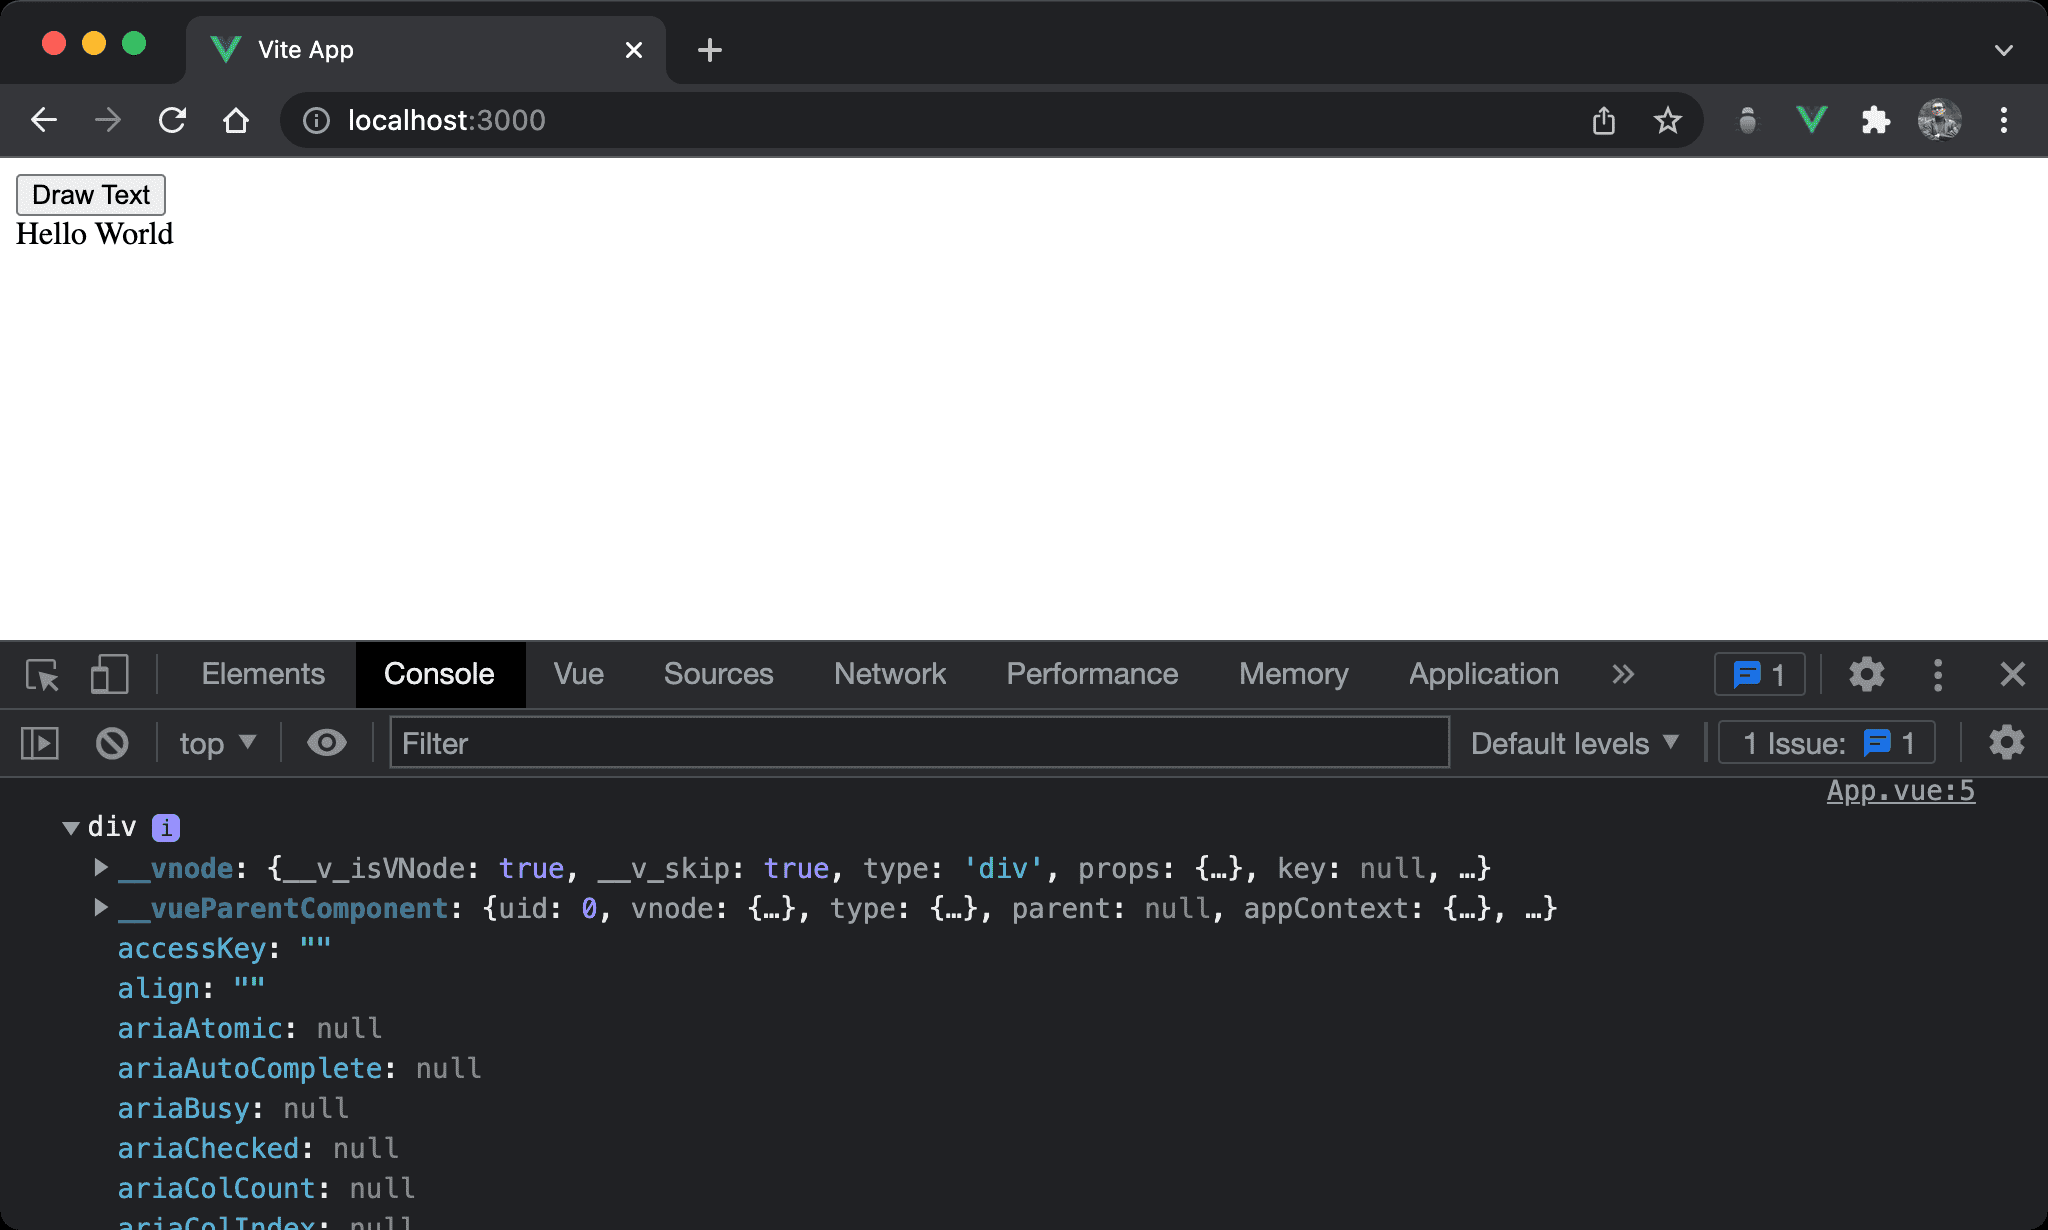This screenshot has height=1230, width=2048.
Task: Click the share page icon
Action: [1603, 121]
